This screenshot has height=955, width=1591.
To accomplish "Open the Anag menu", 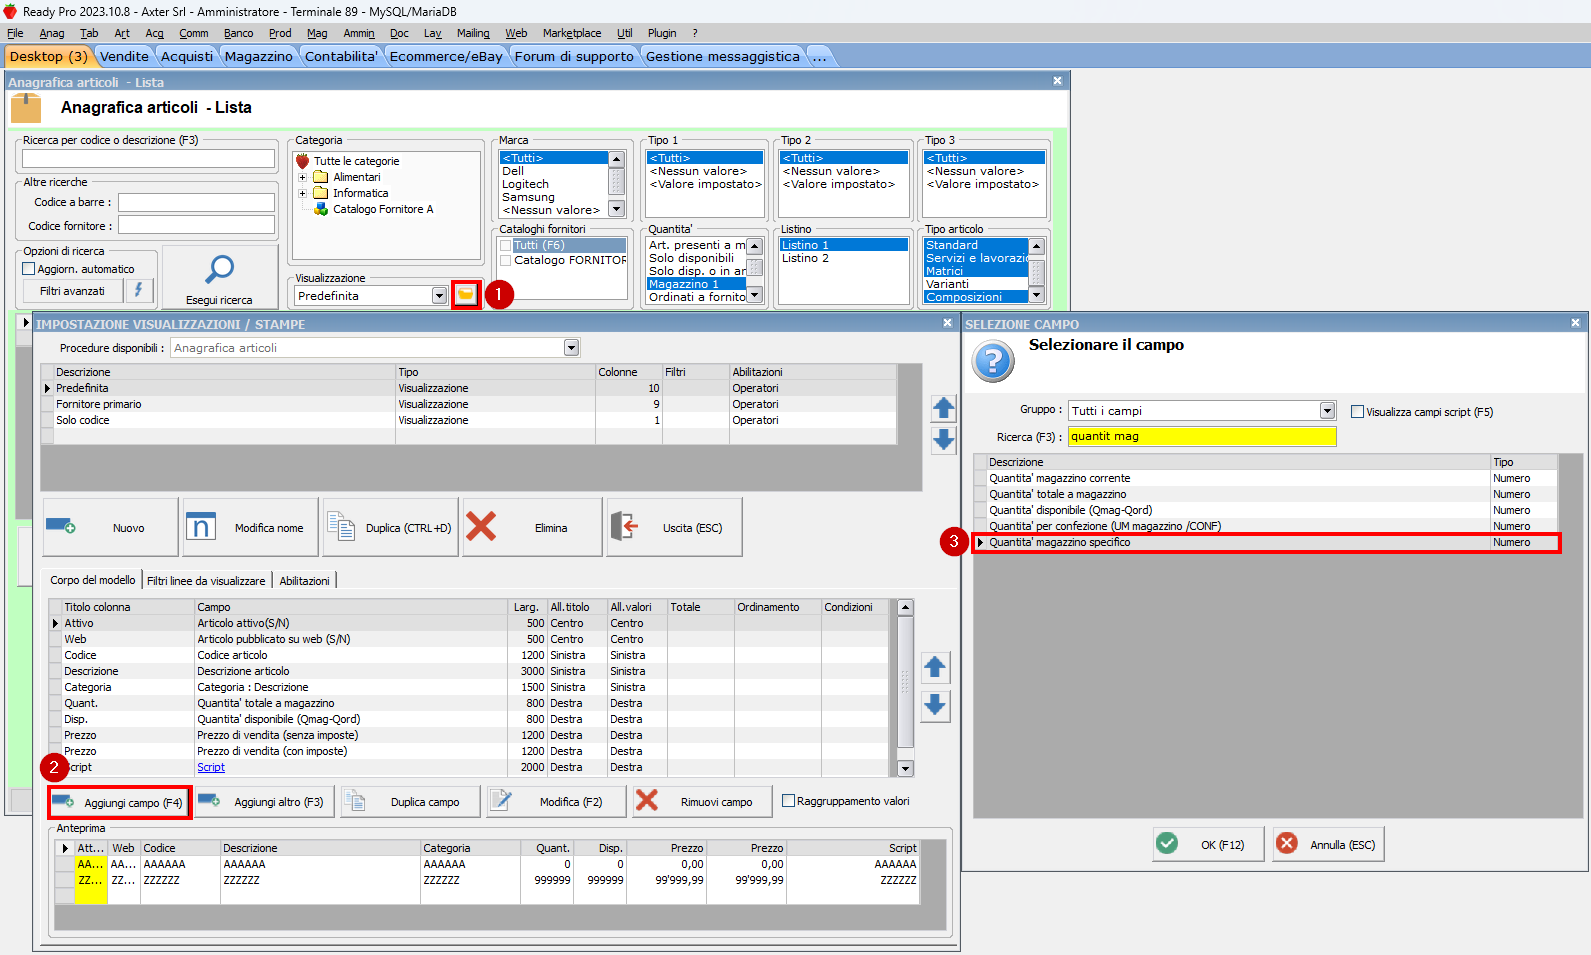I will (x=52, y=33).
